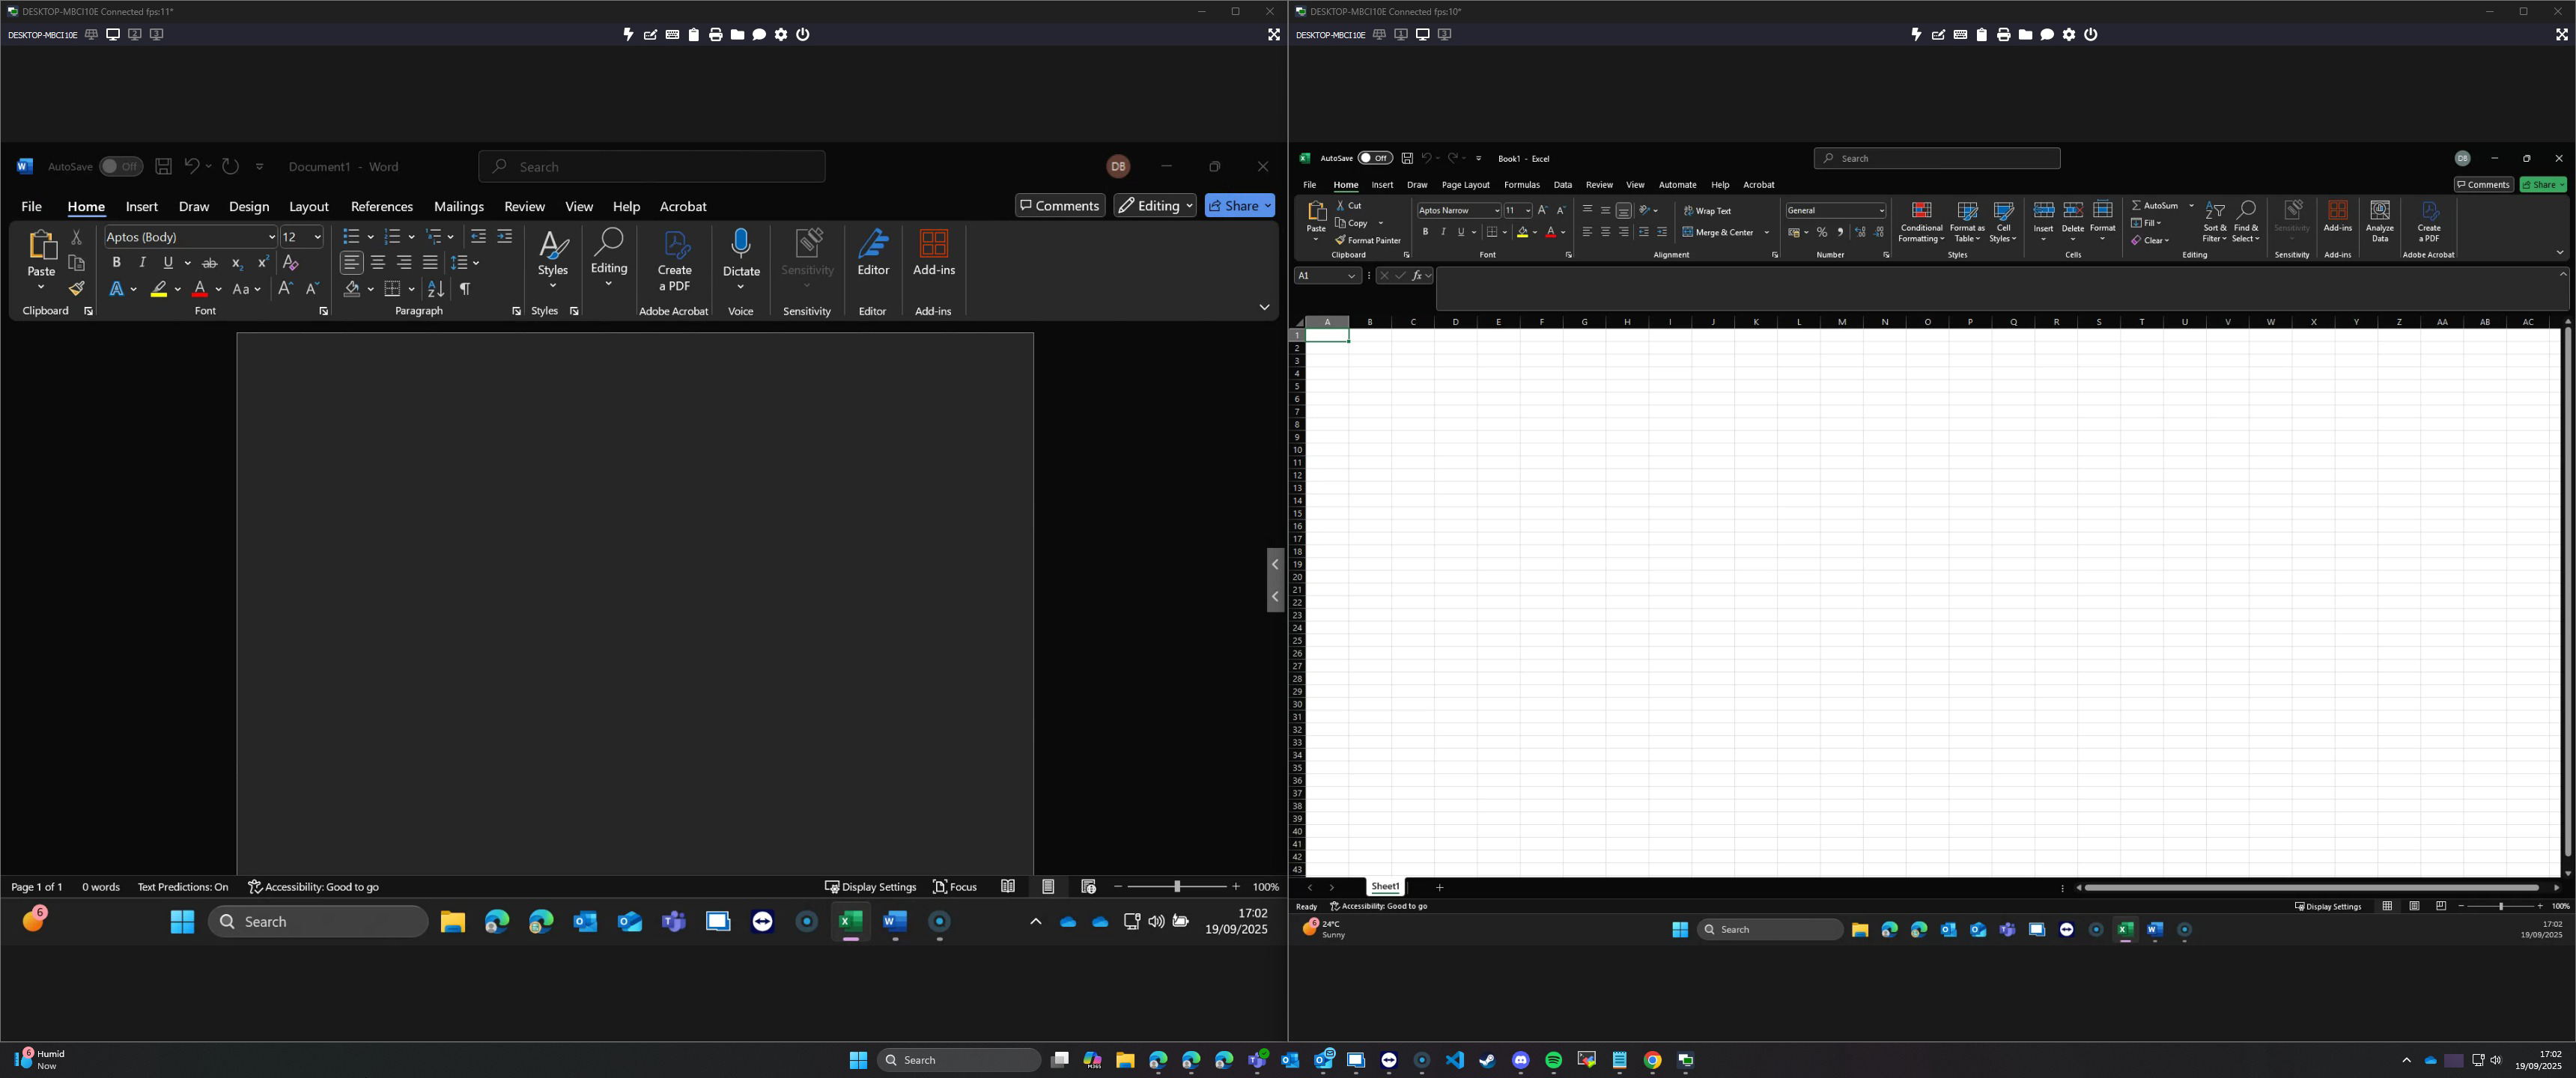Click Display Settings in Word status bar
This screenshot has height=1078, width=2576.
(870, 887)
